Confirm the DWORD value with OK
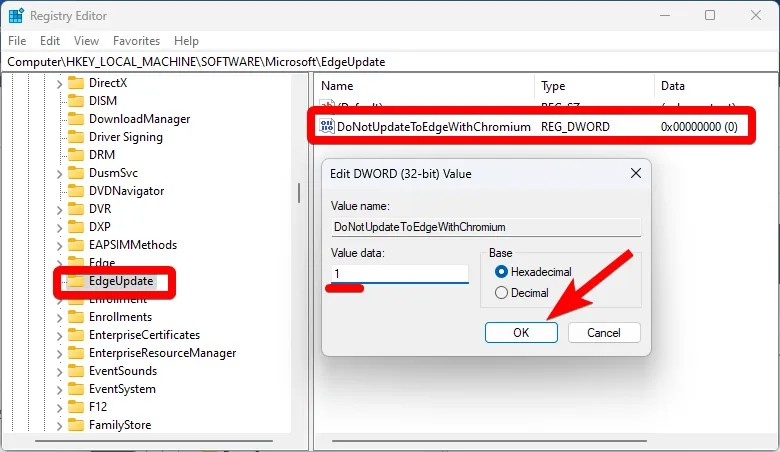The width and height of the screenshot is (780, 452). [x=521, y=333]
